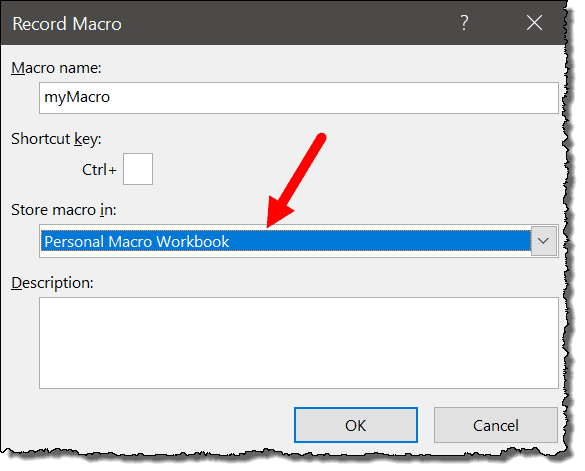Click the red arrow annotation
The image size is (585, 471).
[297, 180]
